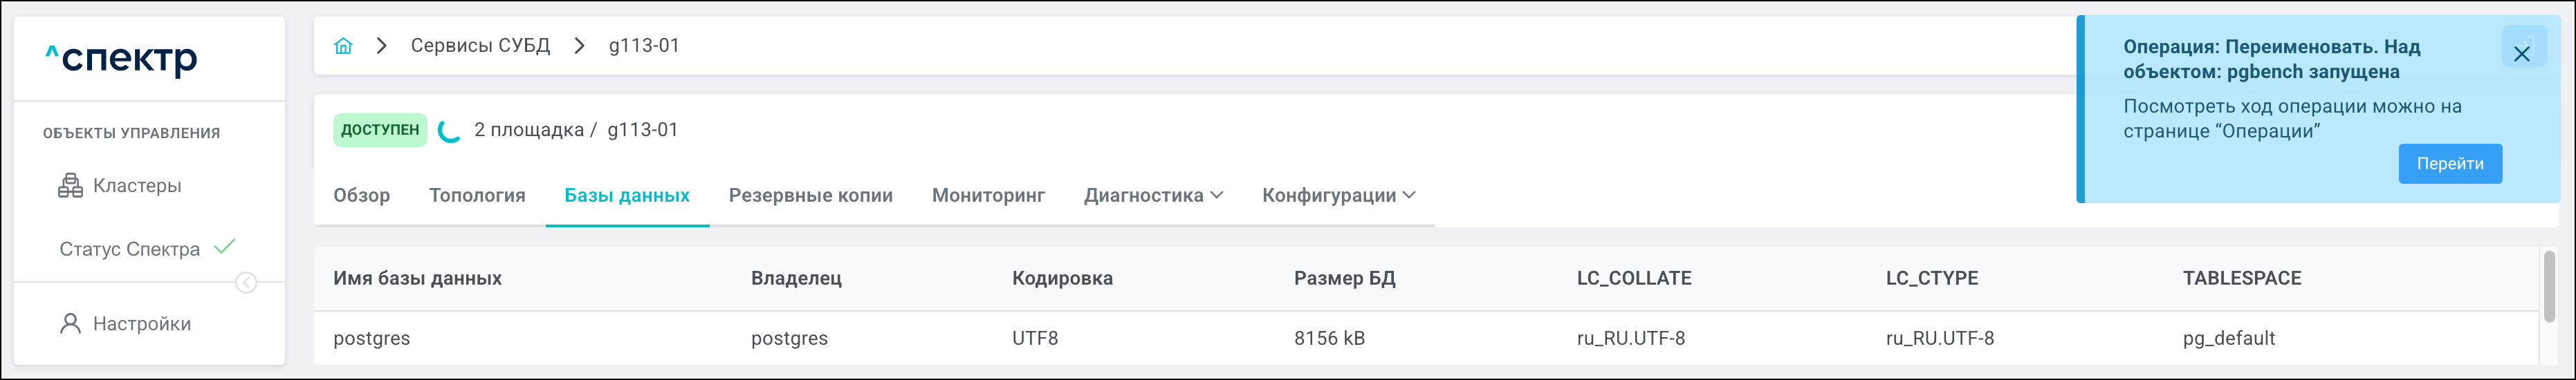Click the Кластеры cluster icon
The image size is (2576, 380).
pyautogui.click(x=70, y=186)
